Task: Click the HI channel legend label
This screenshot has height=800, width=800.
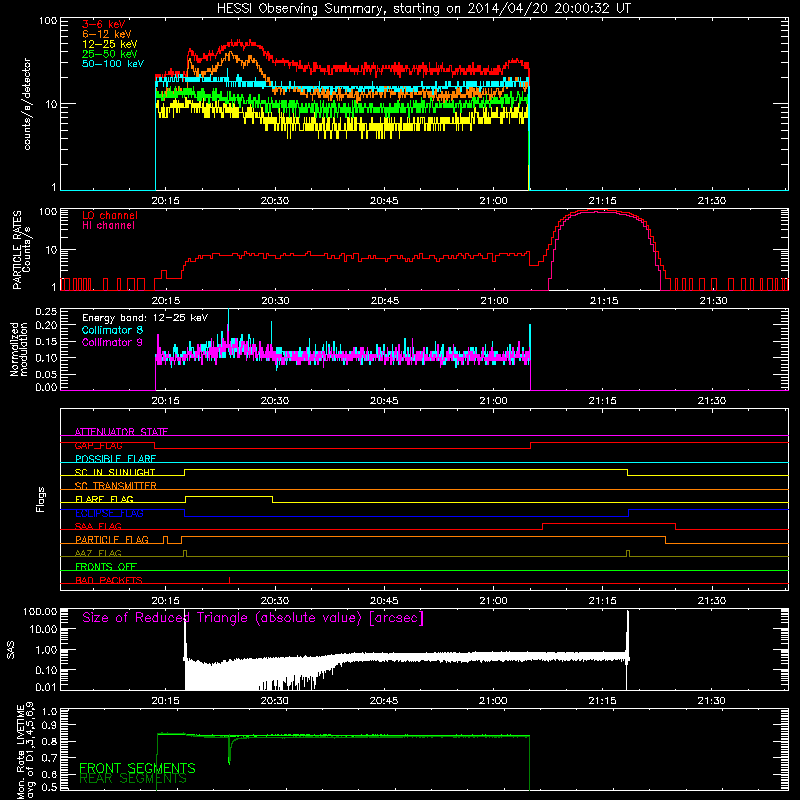Action: pos(108,226)
